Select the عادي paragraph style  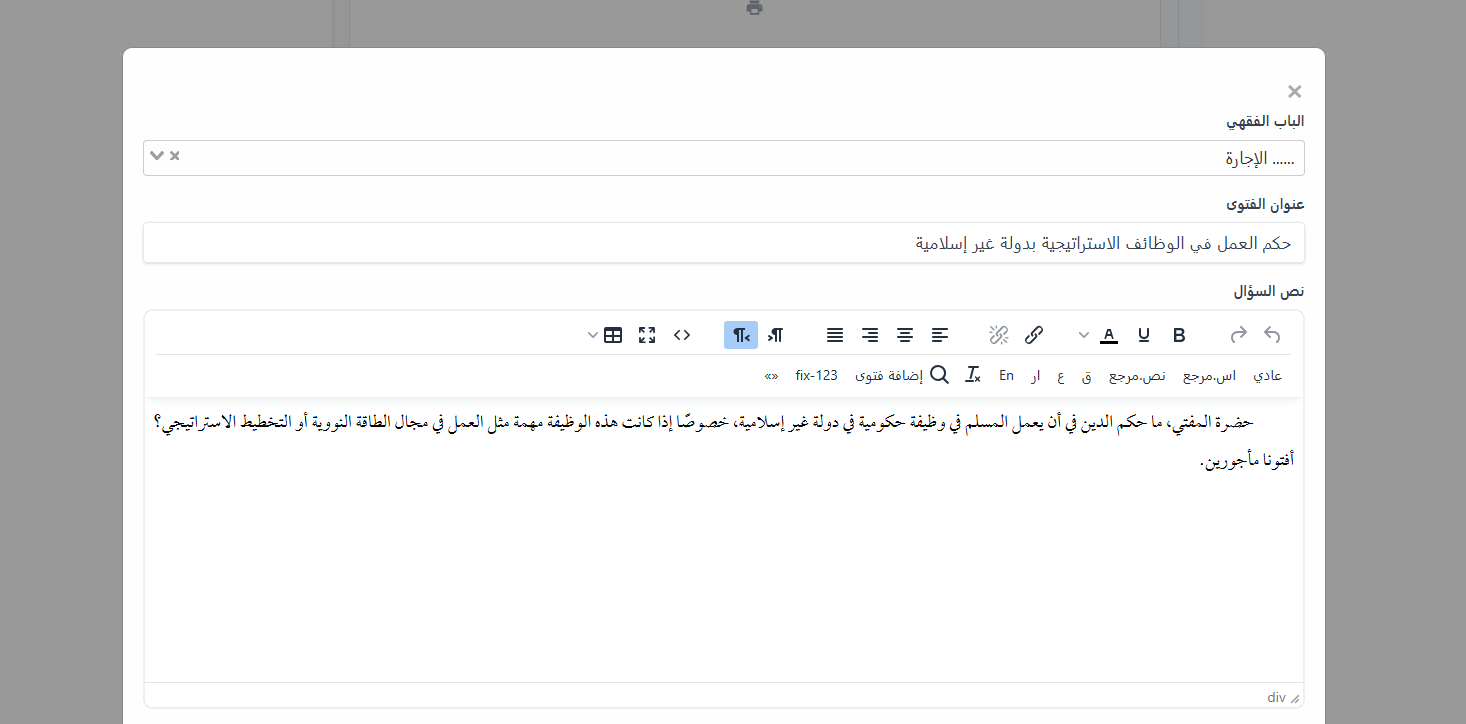coord(1268,375)
